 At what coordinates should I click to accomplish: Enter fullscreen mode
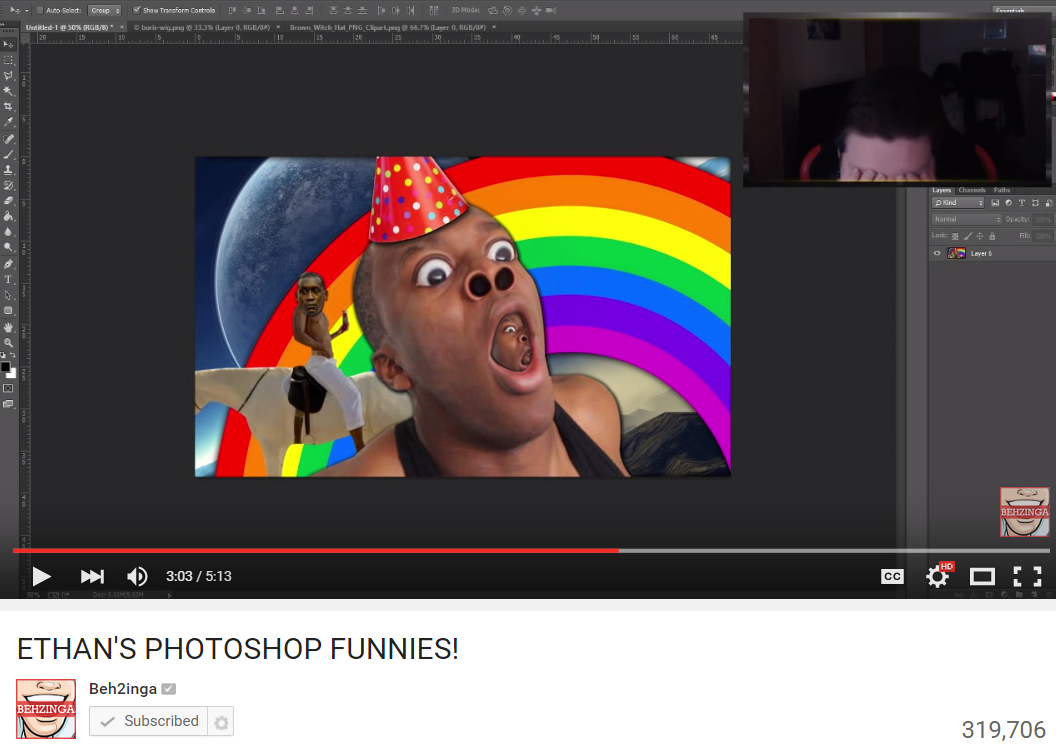pyautogui.click(x=1027, y=576)
